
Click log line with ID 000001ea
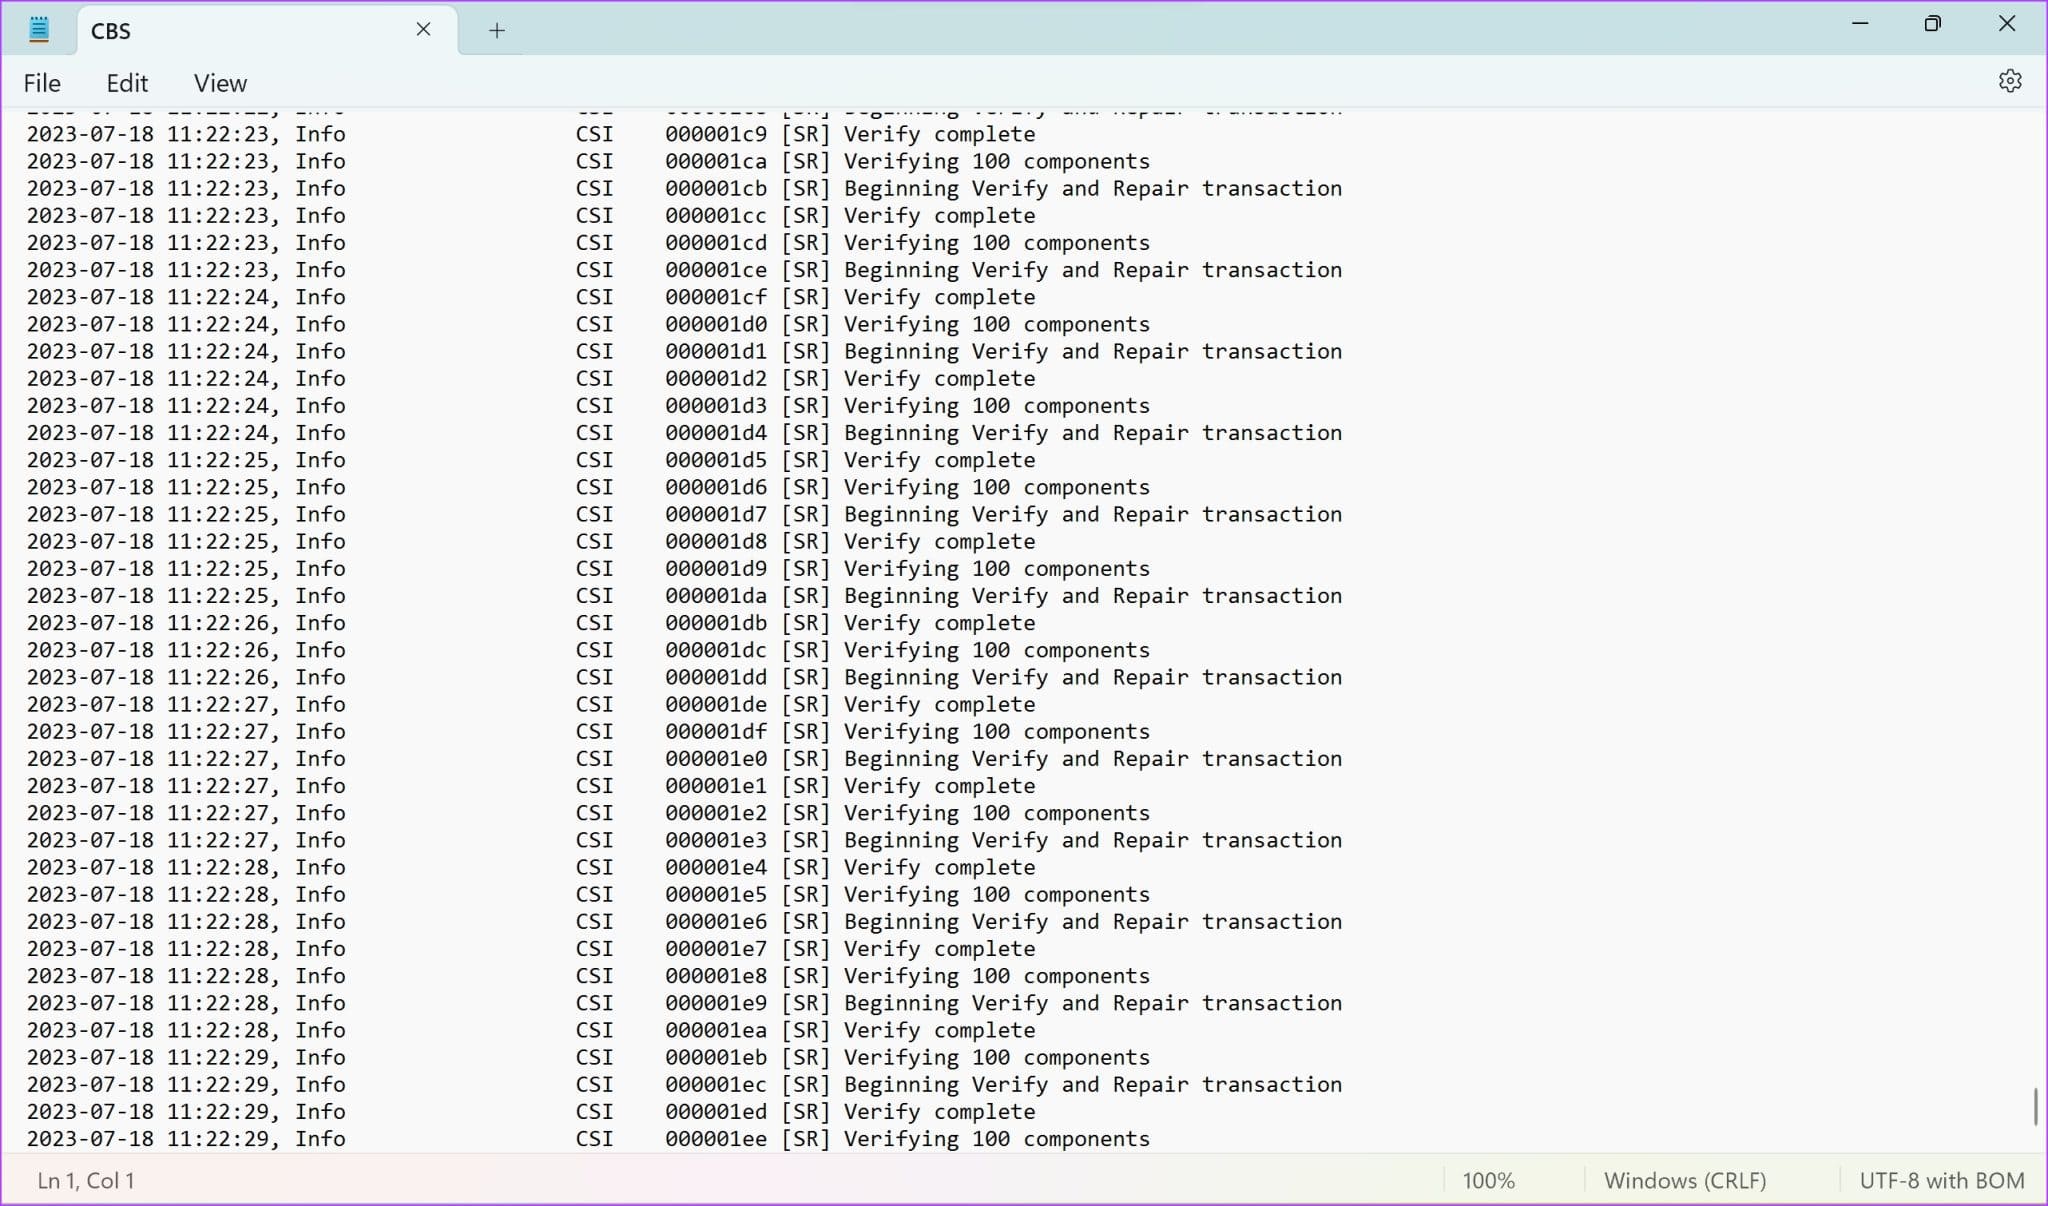(531, 1030)
